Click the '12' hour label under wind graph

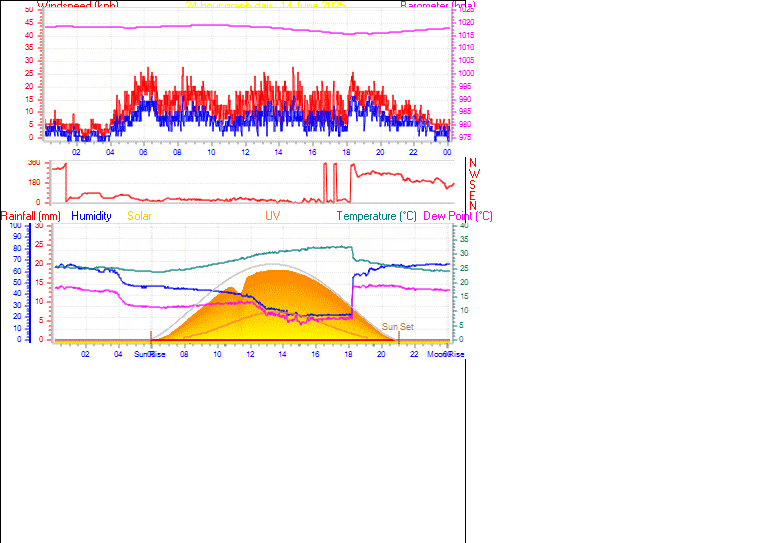click(x=245, y=152)
